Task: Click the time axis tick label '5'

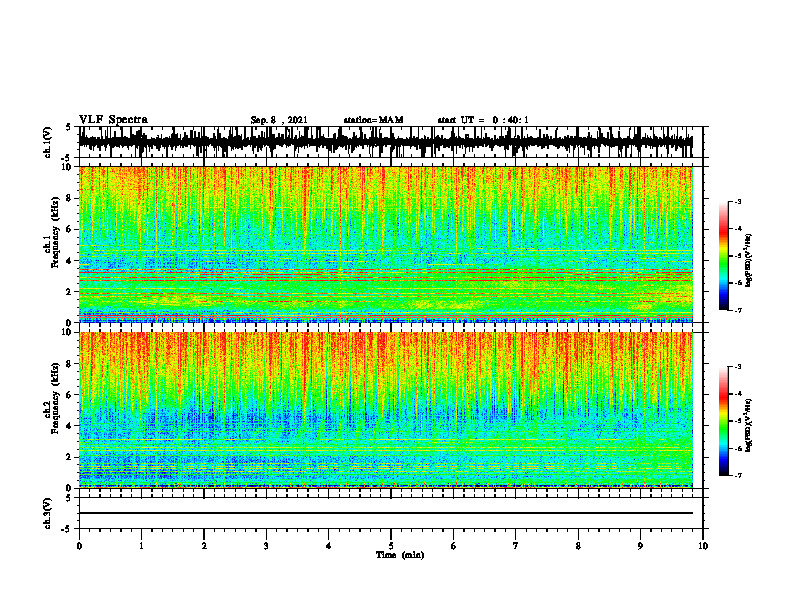Action: point(391,546)
